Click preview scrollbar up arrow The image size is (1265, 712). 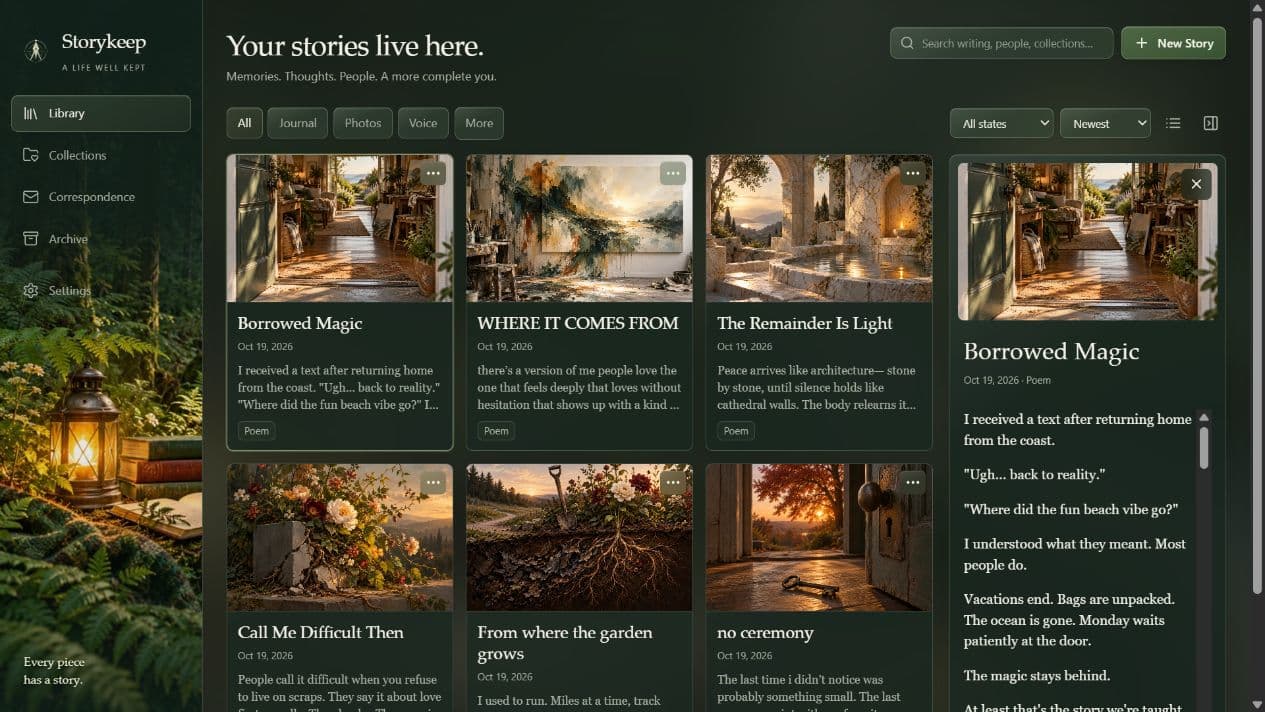pos(1204,417)
